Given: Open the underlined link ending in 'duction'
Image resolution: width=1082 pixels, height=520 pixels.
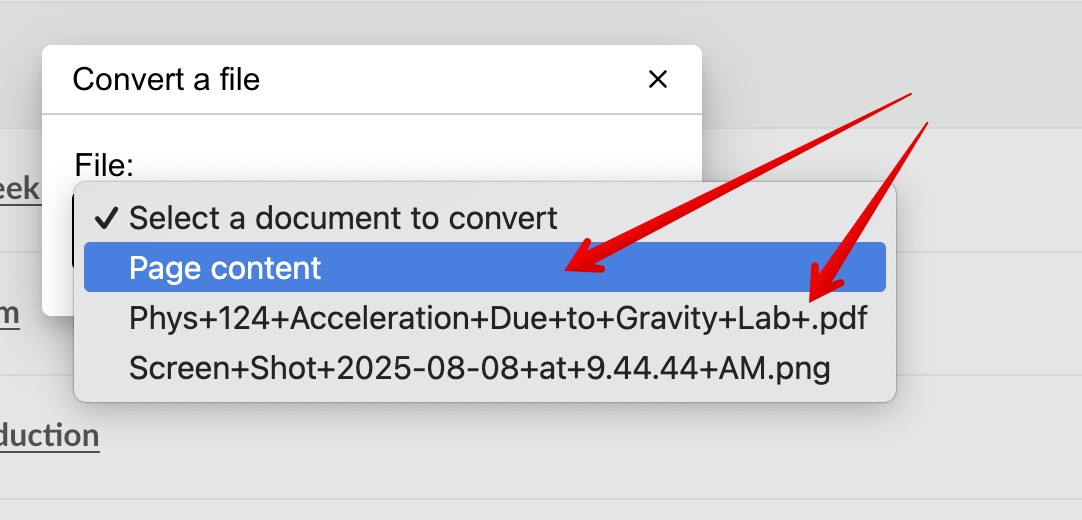Looking at the screenshot, I should click(49, 436).
